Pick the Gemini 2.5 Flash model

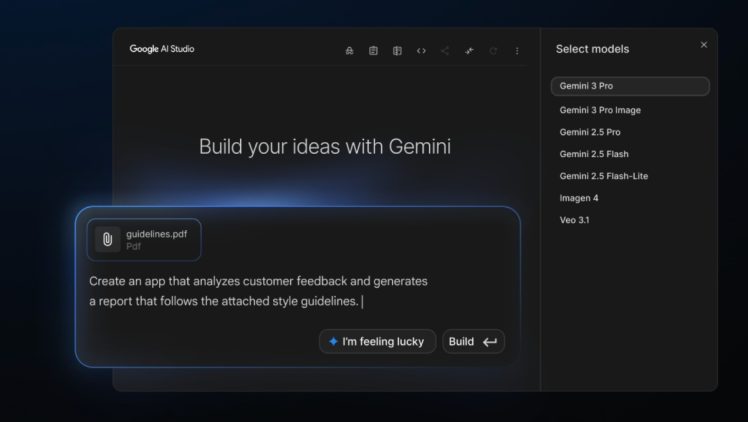593,154
